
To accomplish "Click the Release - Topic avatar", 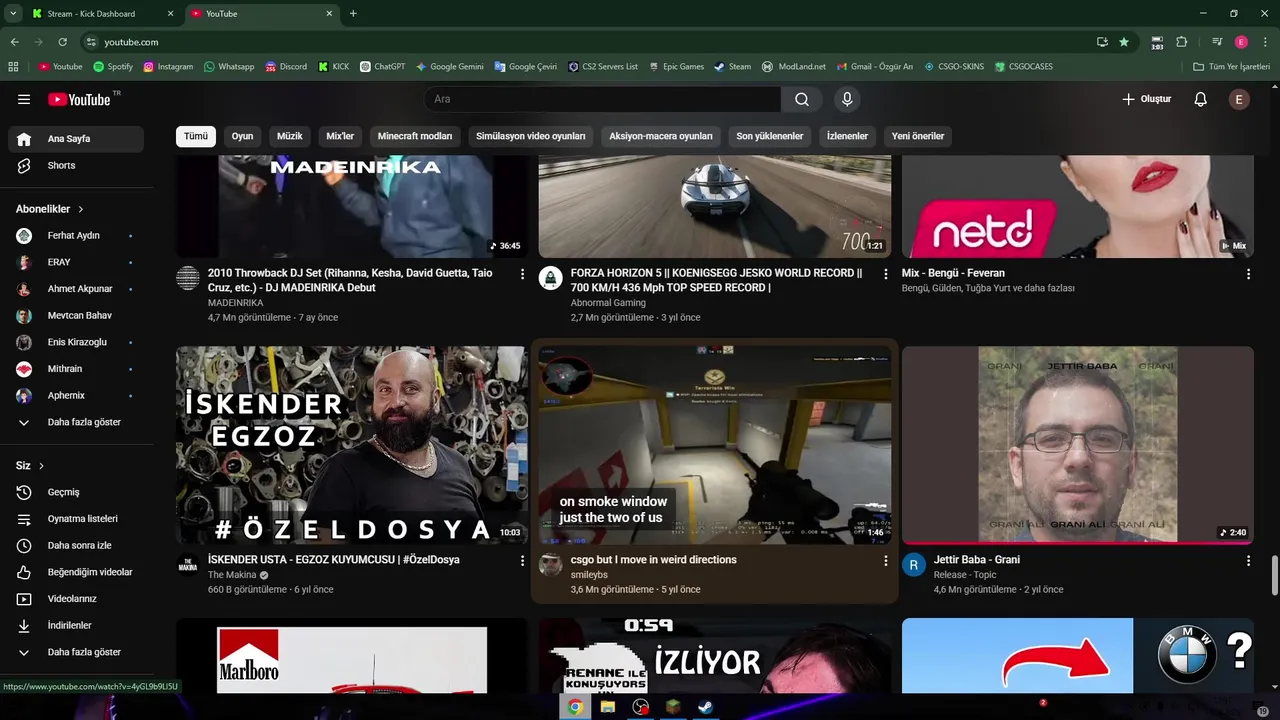I will click(914, 565).
